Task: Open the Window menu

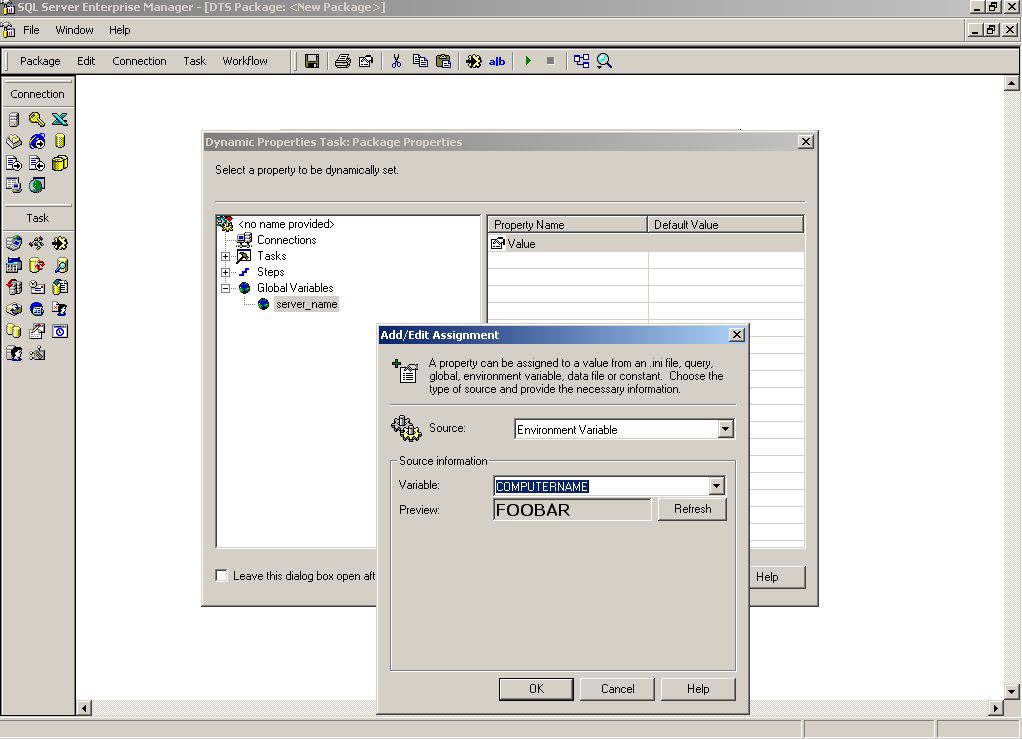Action: coord(74,30)
